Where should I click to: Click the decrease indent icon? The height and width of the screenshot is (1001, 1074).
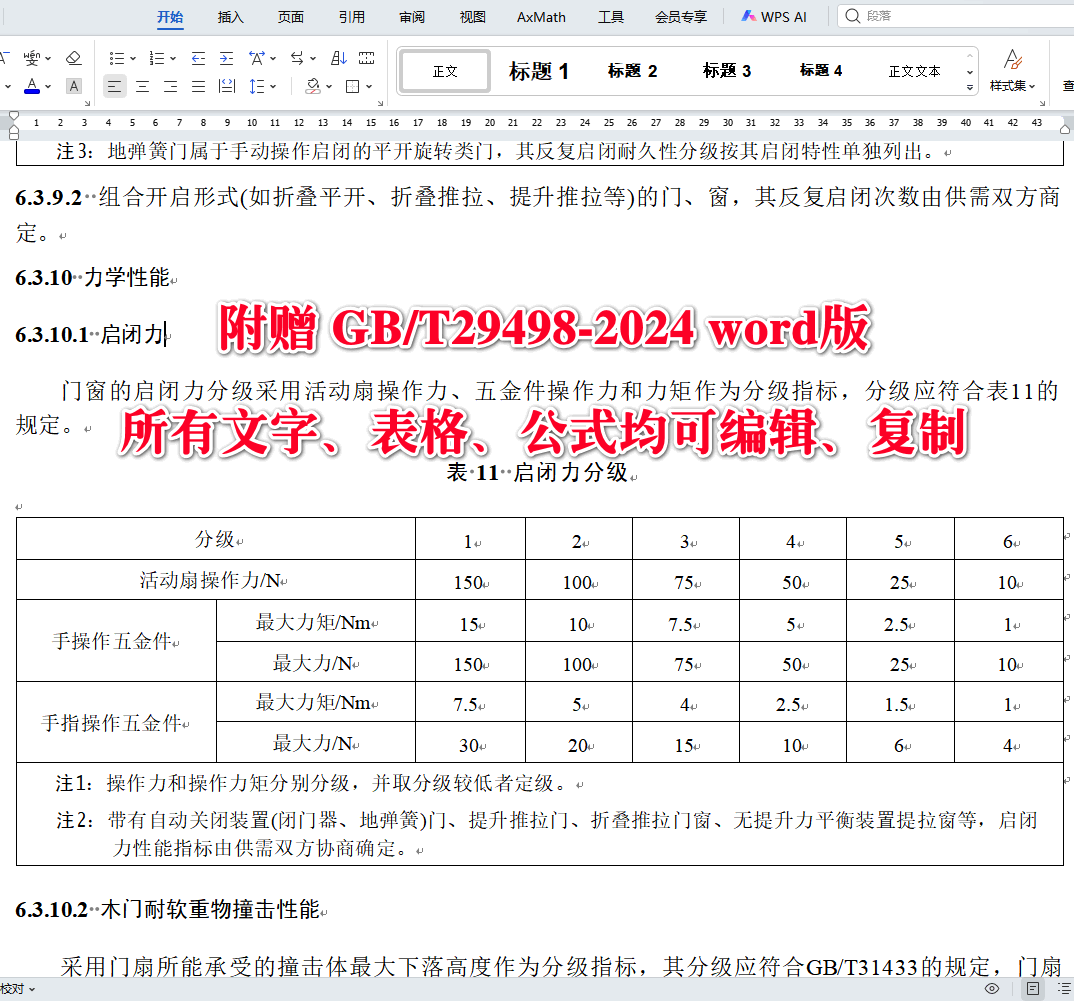point(197,58)
